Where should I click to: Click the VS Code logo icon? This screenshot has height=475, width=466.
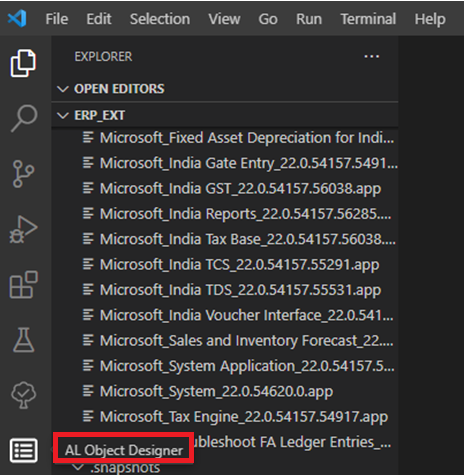(x=17, y=19)
